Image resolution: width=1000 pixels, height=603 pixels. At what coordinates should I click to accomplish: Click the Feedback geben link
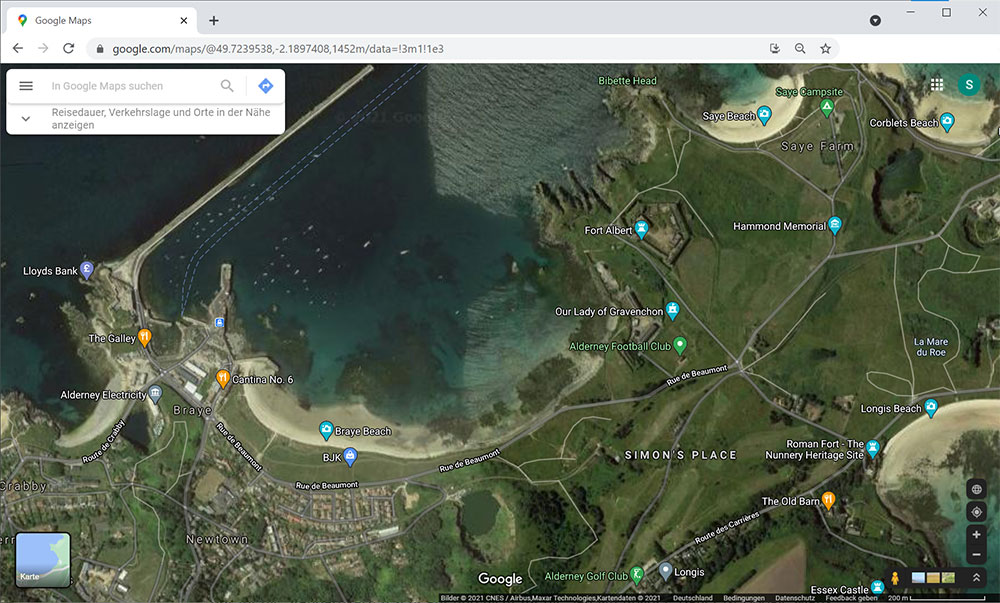click(851, 598)
